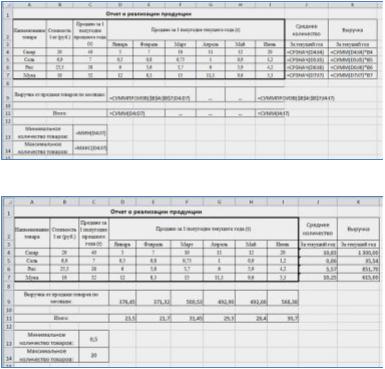Click 'Рис' cell in the formula sheet
The width and height of the screenshot is (385, 369).
click(x=29, y=67)
